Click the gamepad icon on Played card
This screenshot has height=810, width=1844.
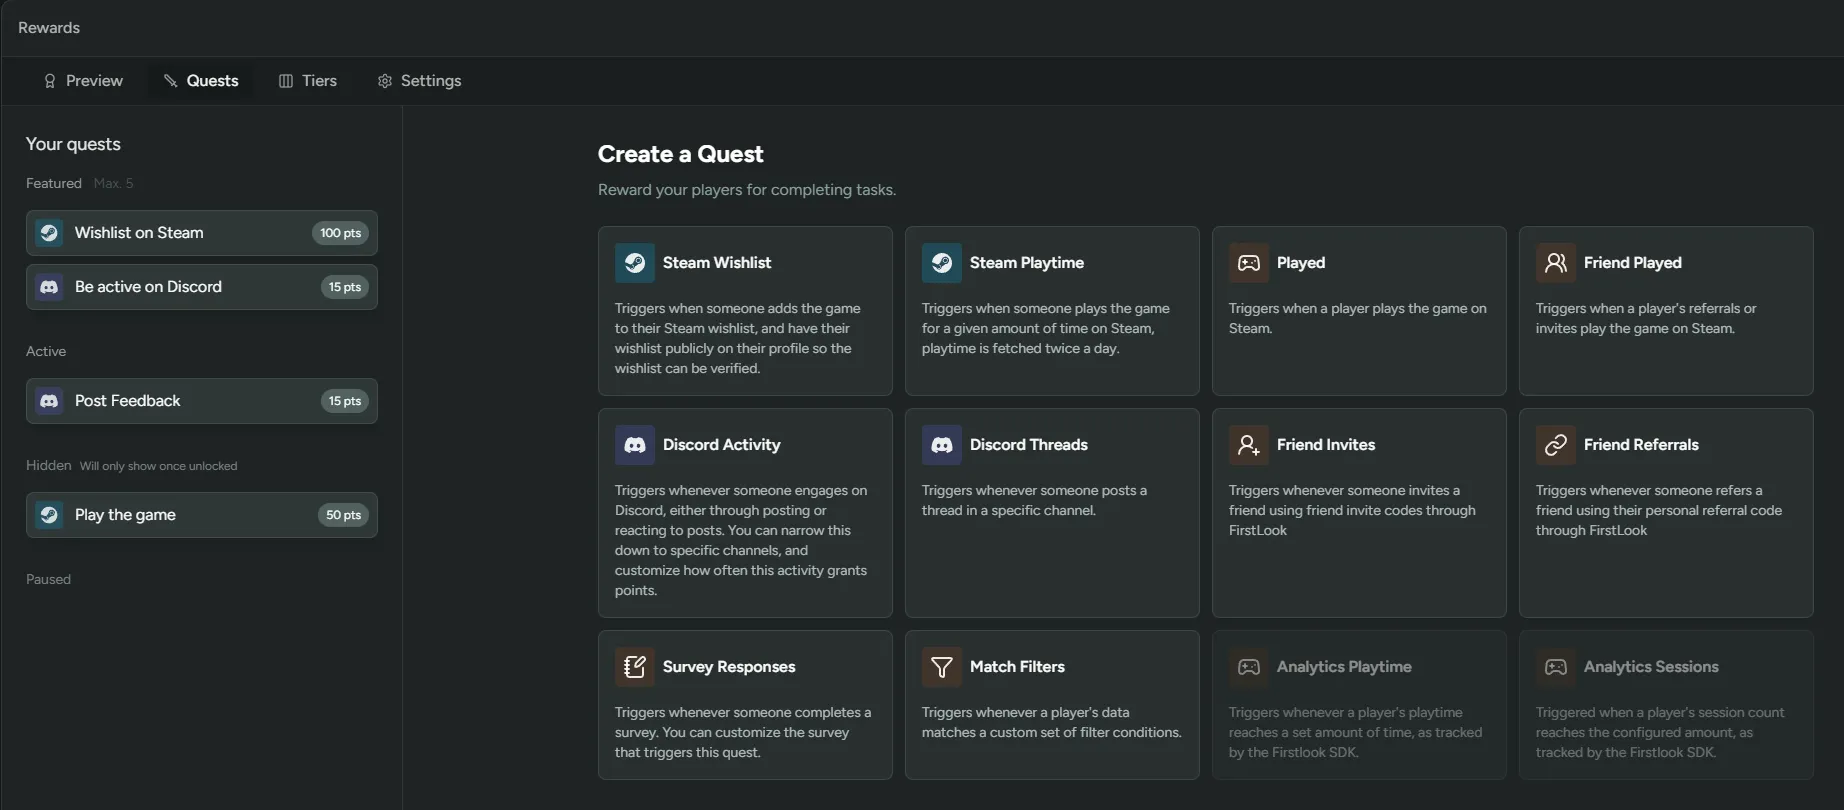(1249, 263)
